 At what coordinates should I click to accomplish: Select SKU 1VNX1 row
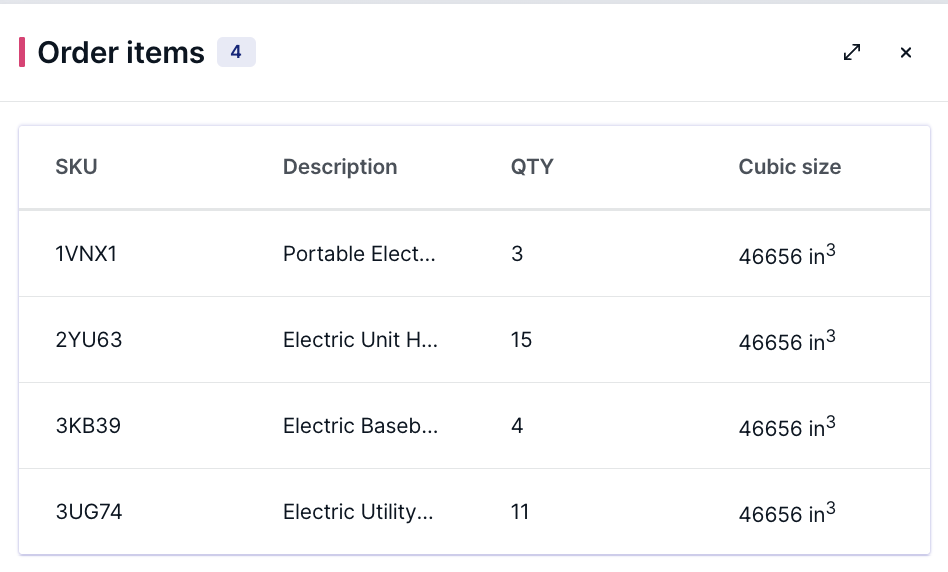click(x=475, y=254)
